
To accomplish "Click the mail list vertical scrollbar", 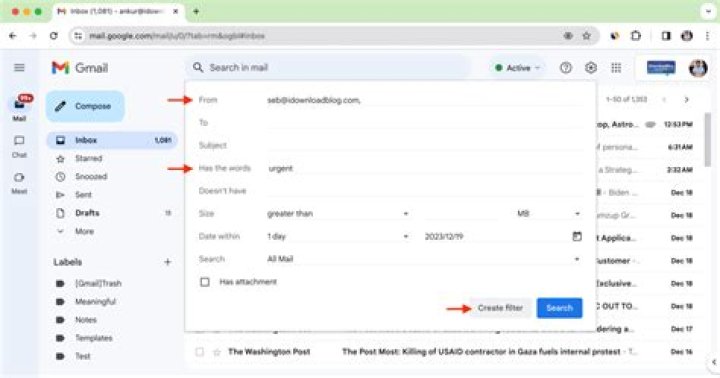I will click(x=708, y=140).
